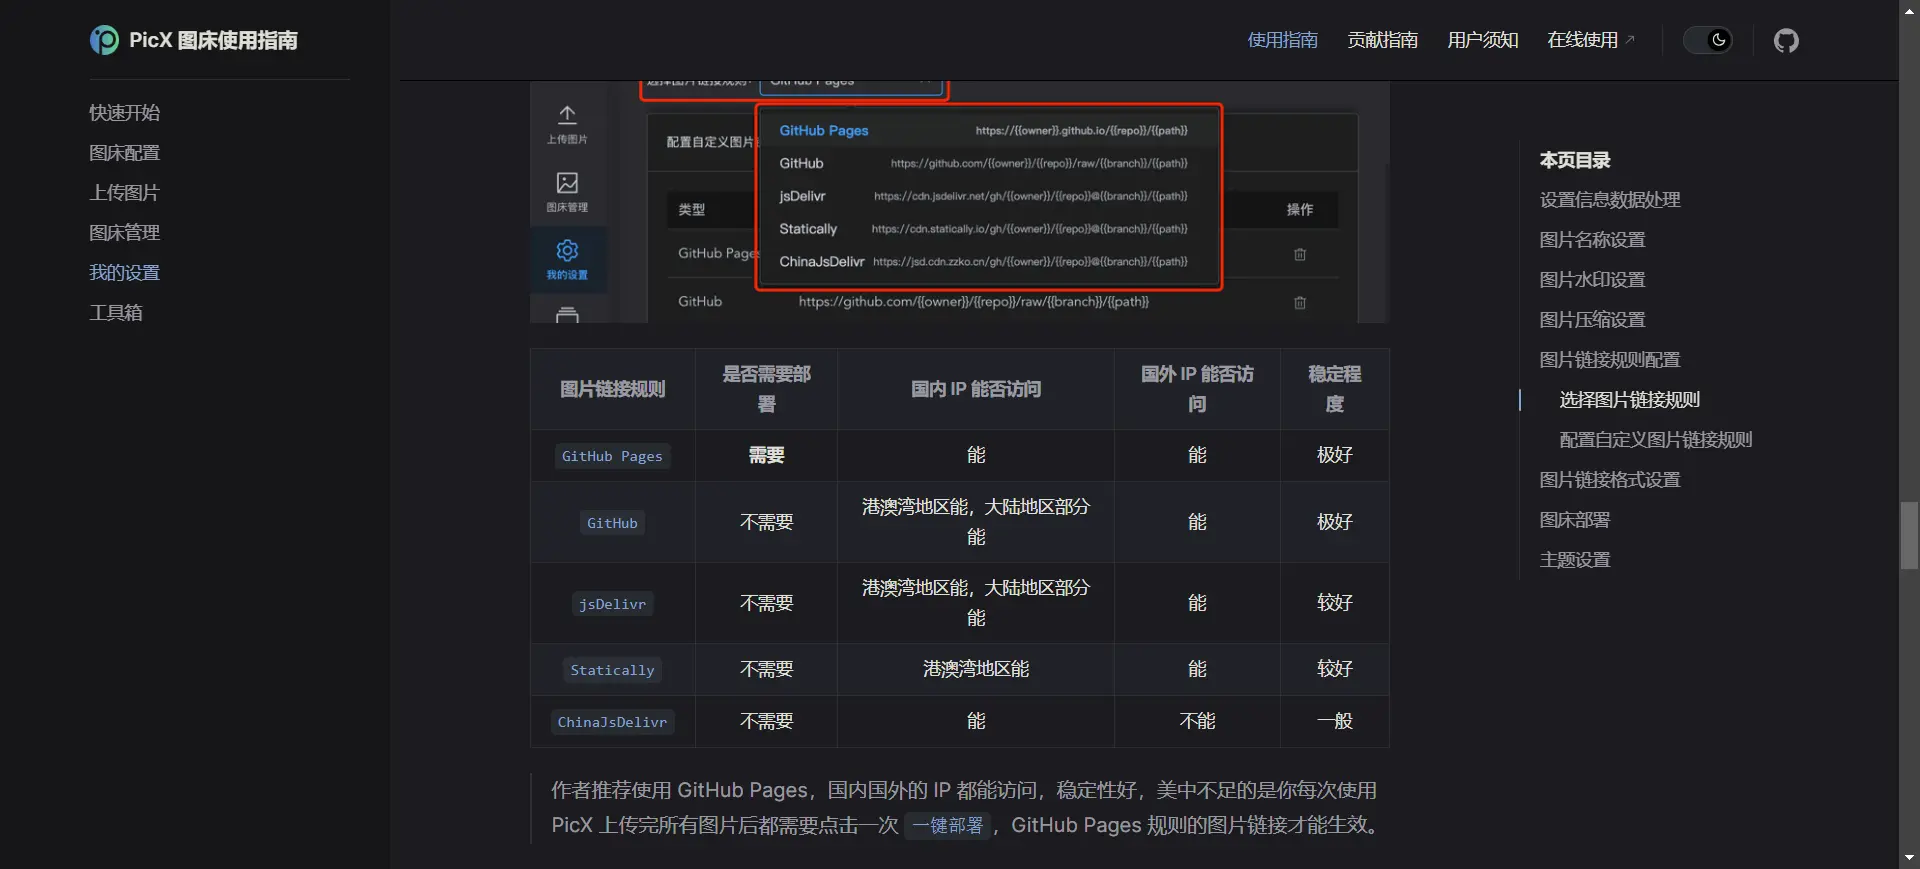The width and height of the screenshot is (1920, 869).
Task: Click the trash icon in GitHub row
Action: [x=1300, y=302]
